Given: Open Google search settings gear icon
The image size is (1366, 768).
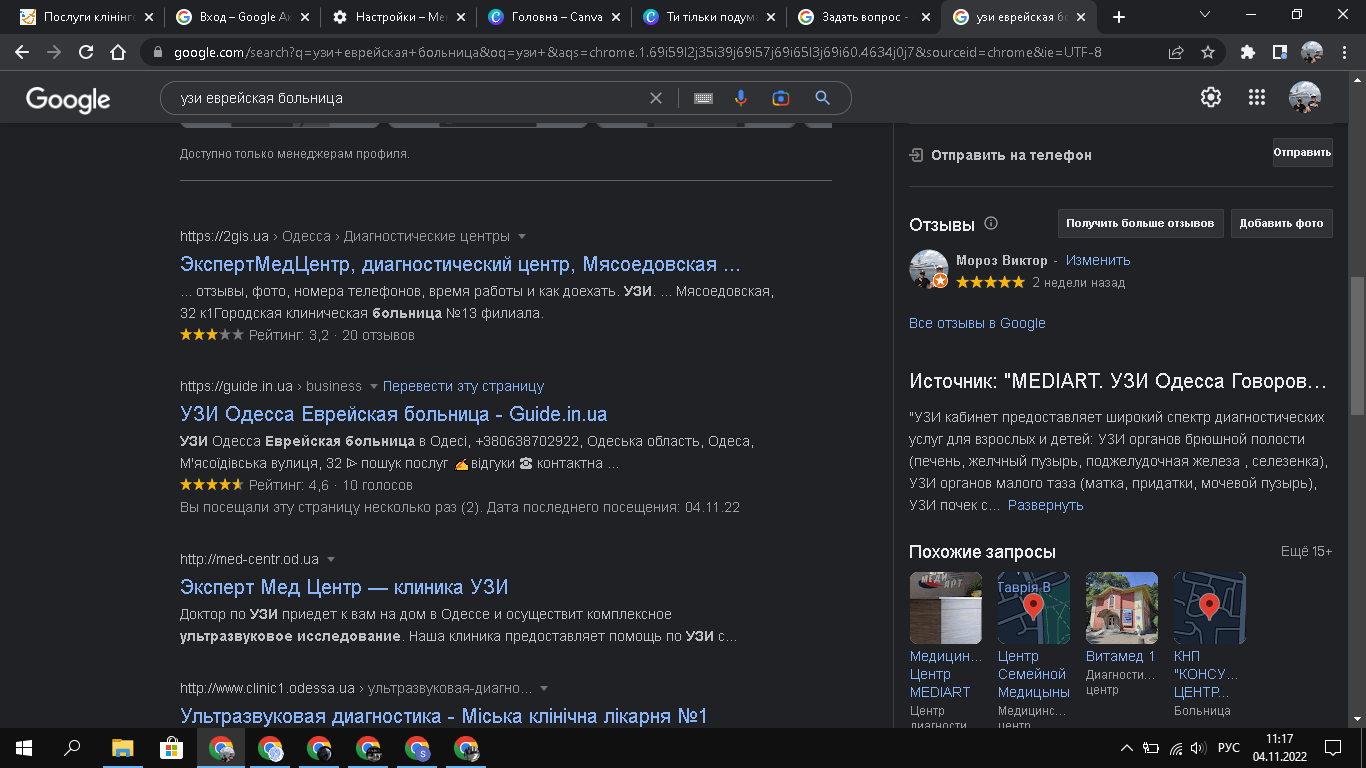Looking at the screenshot, I should tap(1211, 97).
